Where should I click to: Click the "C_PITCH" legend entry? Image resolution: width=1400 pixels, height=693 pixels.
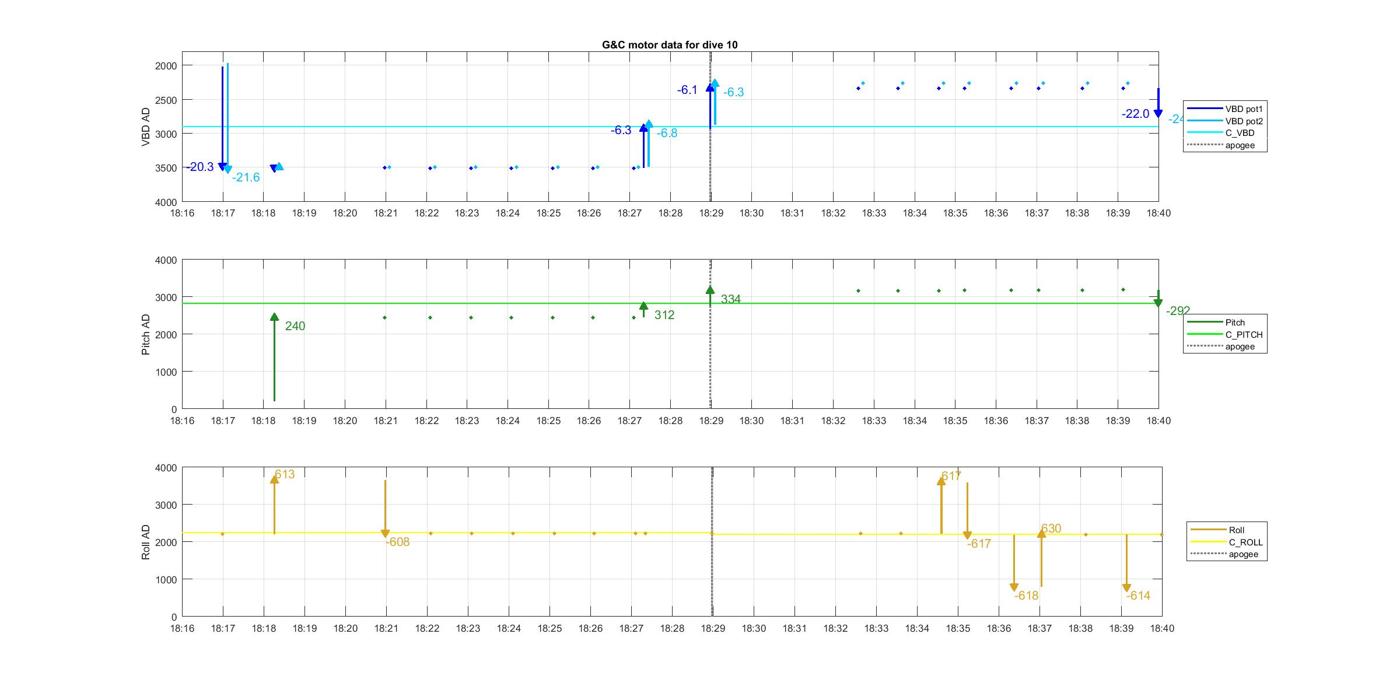(1244, 334)
